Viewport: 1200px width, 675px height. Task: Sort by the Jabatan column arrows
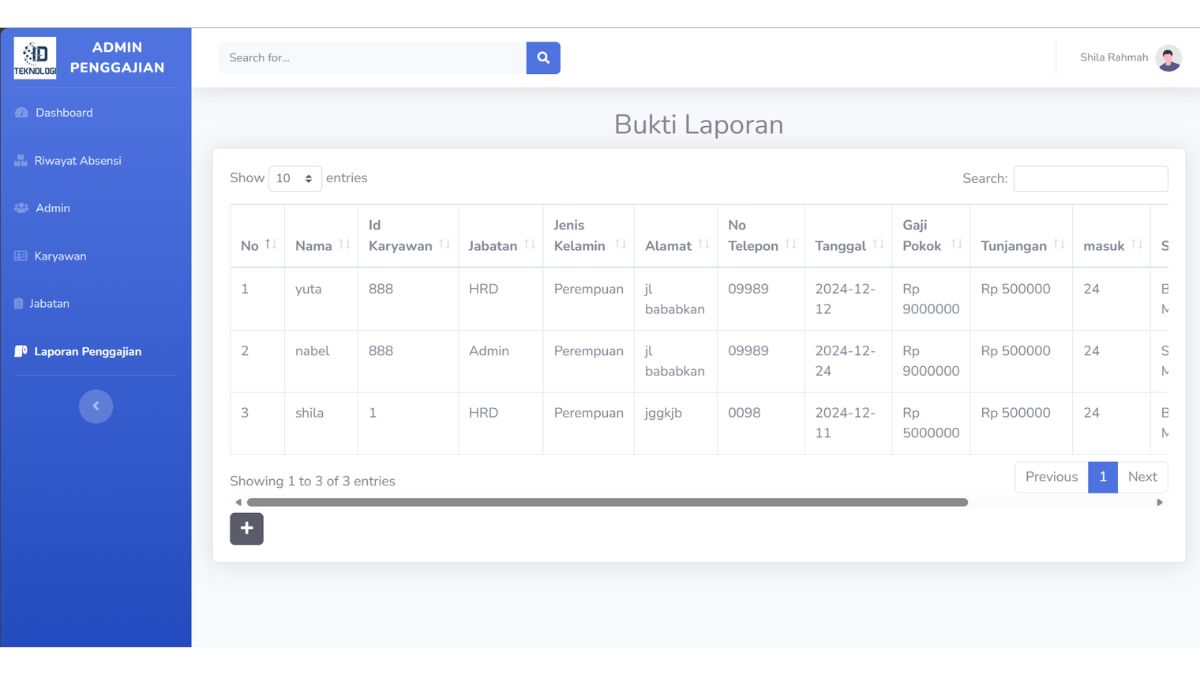530,245
